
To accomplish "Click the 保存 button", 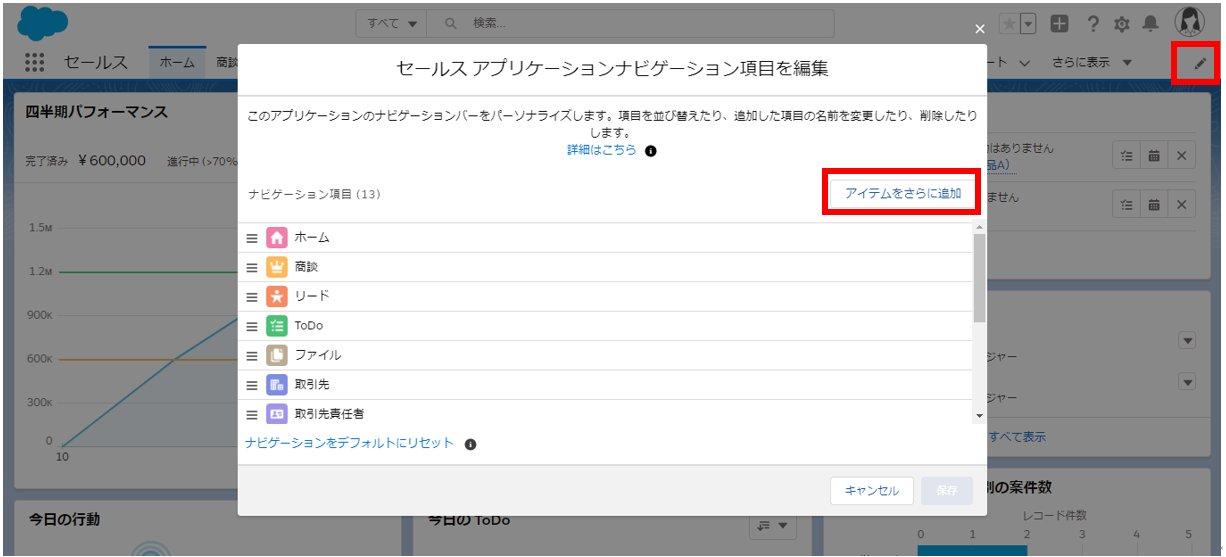I will [x=946, y=491].
